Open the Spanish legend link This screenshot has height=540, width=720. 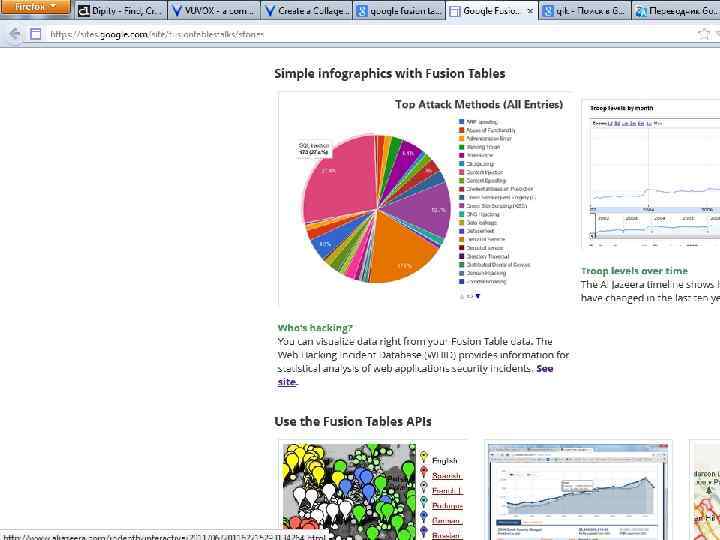click(x=447, y=476)
